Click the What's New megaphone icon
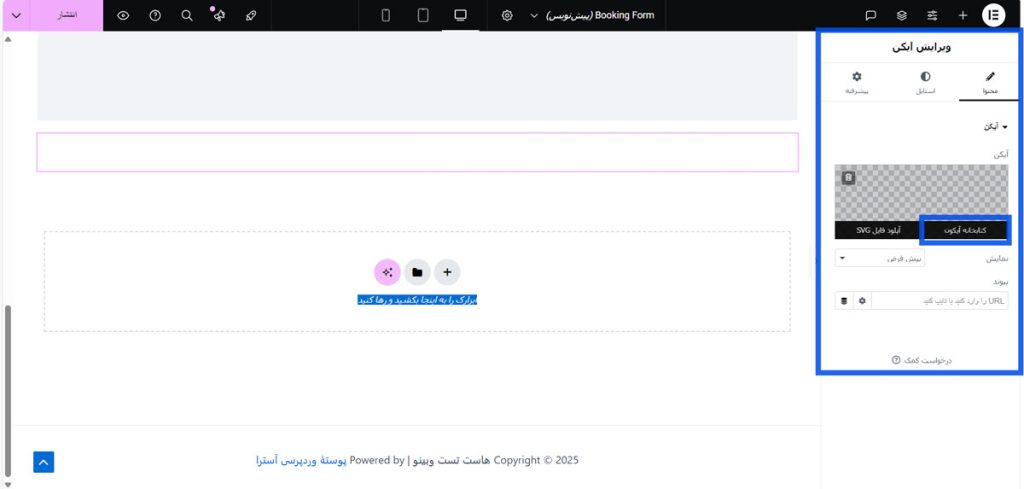The width and height of the screenshot is (1024, 489). coord(218,15)
